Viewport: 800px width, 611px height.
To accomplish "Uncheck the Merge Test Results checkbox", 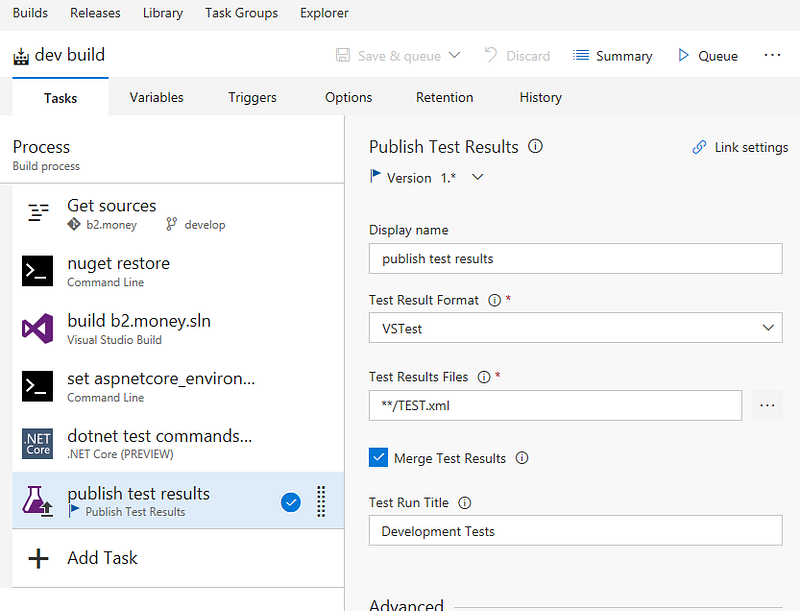I will [x=379, y=458].
